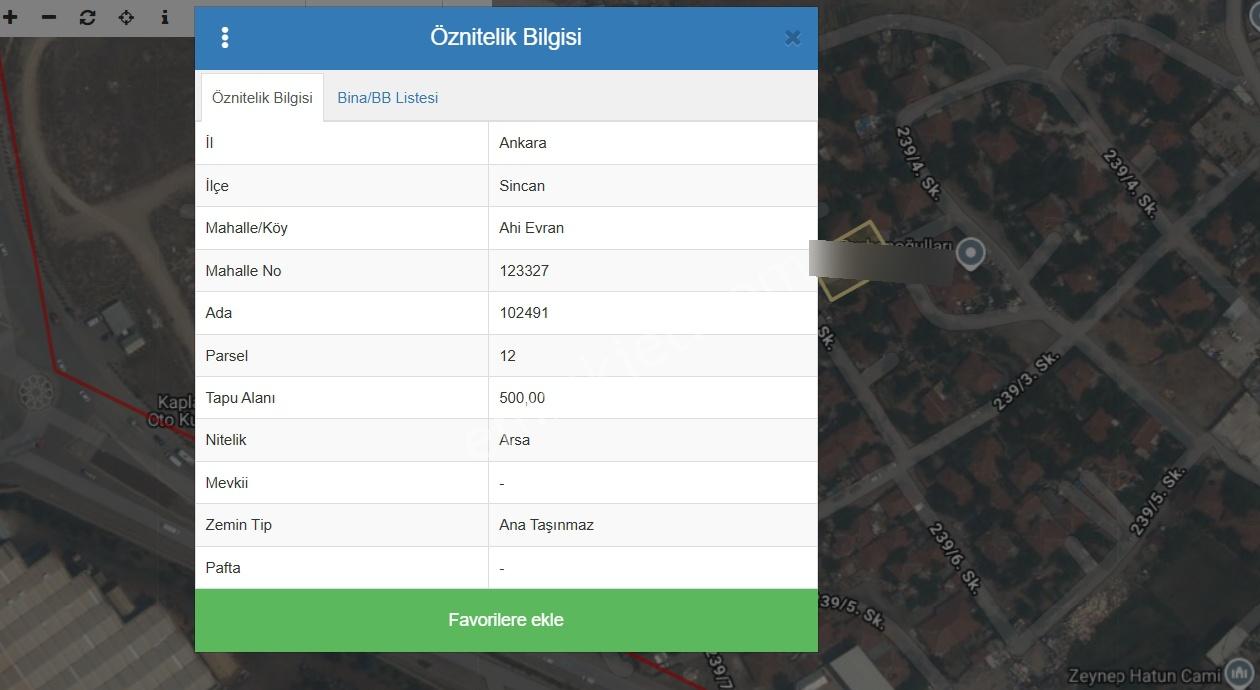Select the 'Arsa' Nitelik value
1260x690 pixels.
[515, 440]
